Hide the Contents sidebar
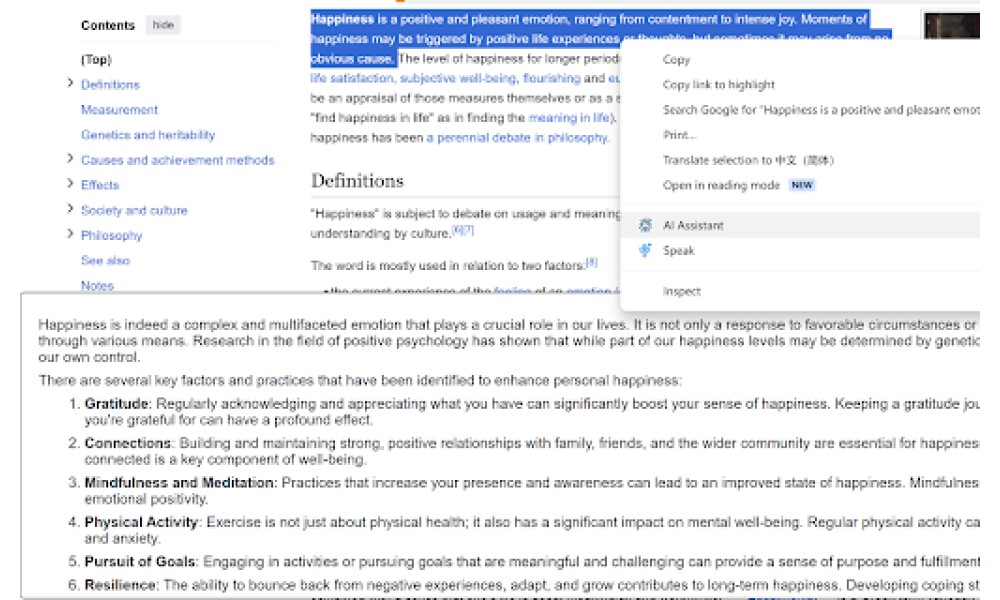This screenshot has height=600, width=1000. click(x=163, y=25)
